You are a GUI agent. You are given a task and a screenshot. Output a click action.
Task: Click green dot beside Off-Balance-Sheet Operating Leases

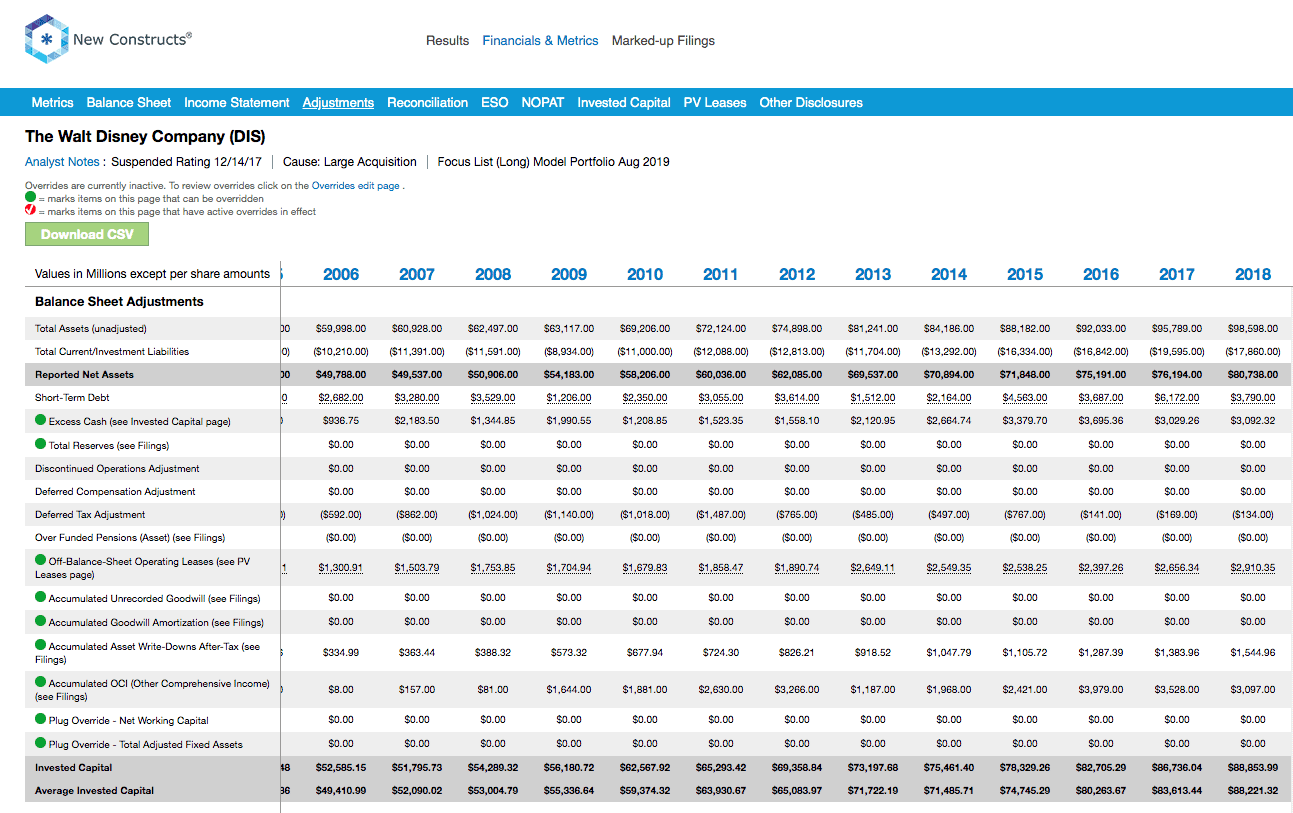(x=40, y=561)
